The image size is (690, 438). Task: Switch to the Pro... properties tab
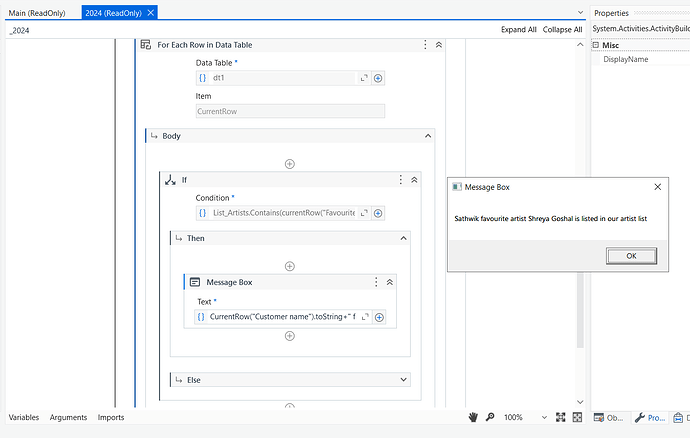tap(650, 417)
